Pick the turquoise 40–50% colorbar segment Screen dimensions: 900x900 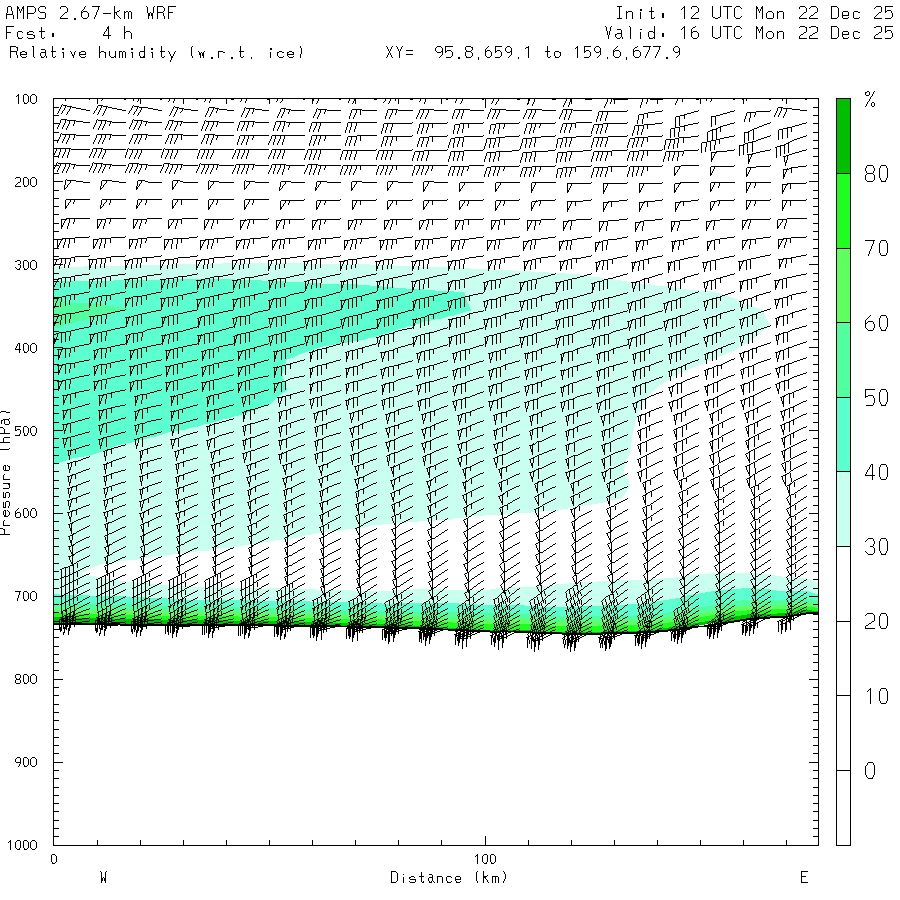coord(843,435)
